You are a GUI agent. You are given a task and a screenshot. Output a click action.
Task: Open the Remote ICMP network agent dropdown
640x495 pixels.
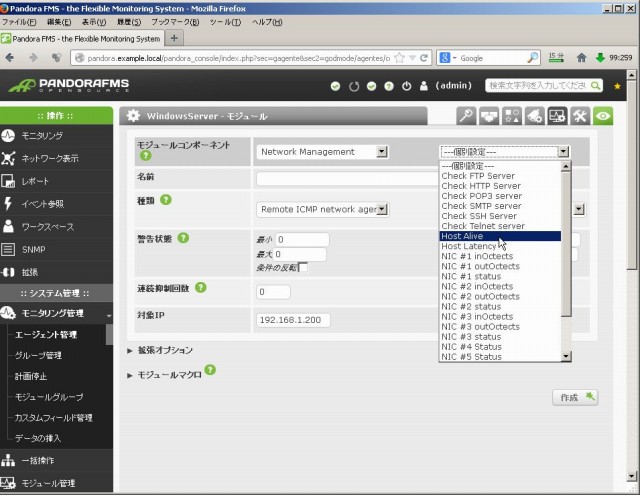[x=322, y=209]
